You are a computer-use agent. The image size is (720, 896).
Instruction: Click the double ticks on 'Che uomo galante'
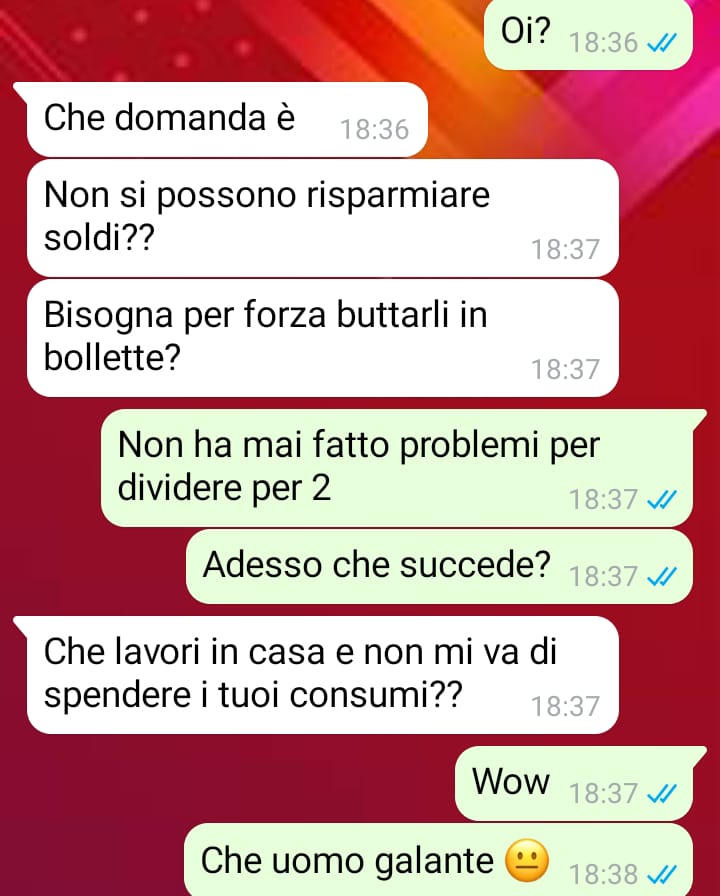click(x=662, y=874)
